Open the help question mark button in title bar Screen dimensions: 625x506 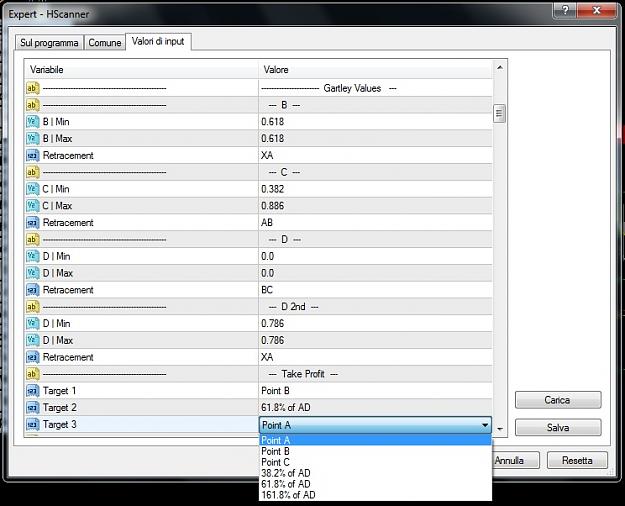tap(564, 10)
